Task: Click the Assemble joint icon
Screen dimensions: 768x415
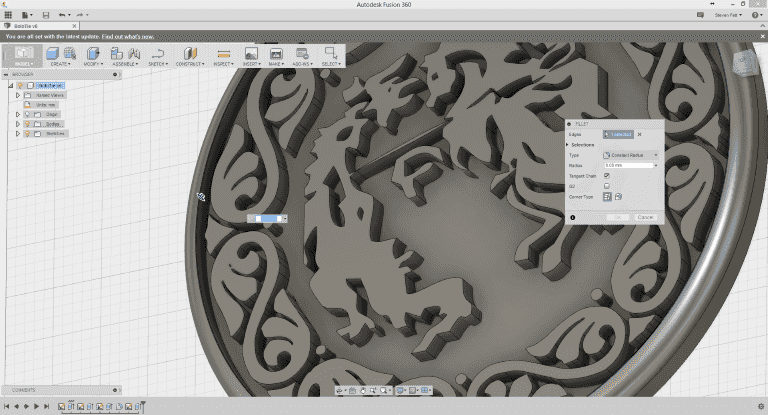Action: coord(134,53)
